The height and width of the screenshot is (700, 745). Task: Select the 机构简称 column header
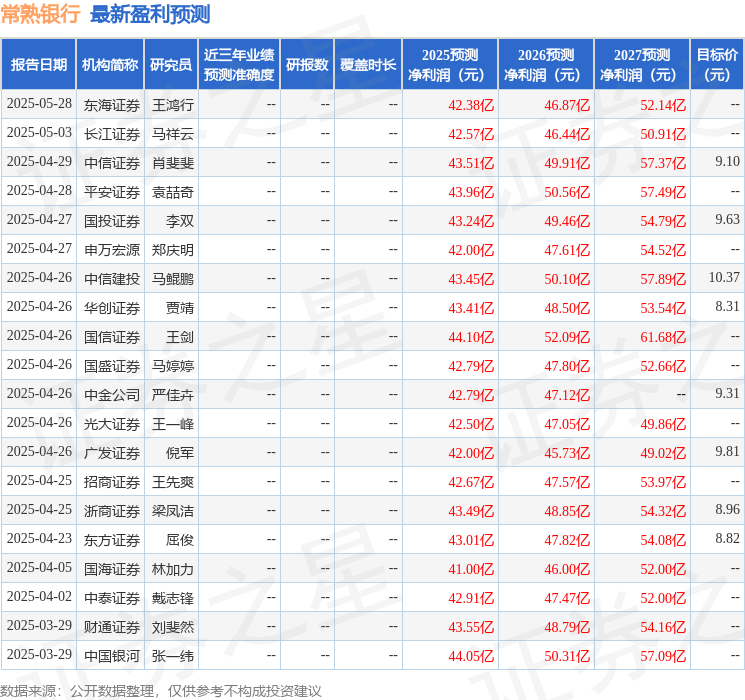[x=110, y=65]
